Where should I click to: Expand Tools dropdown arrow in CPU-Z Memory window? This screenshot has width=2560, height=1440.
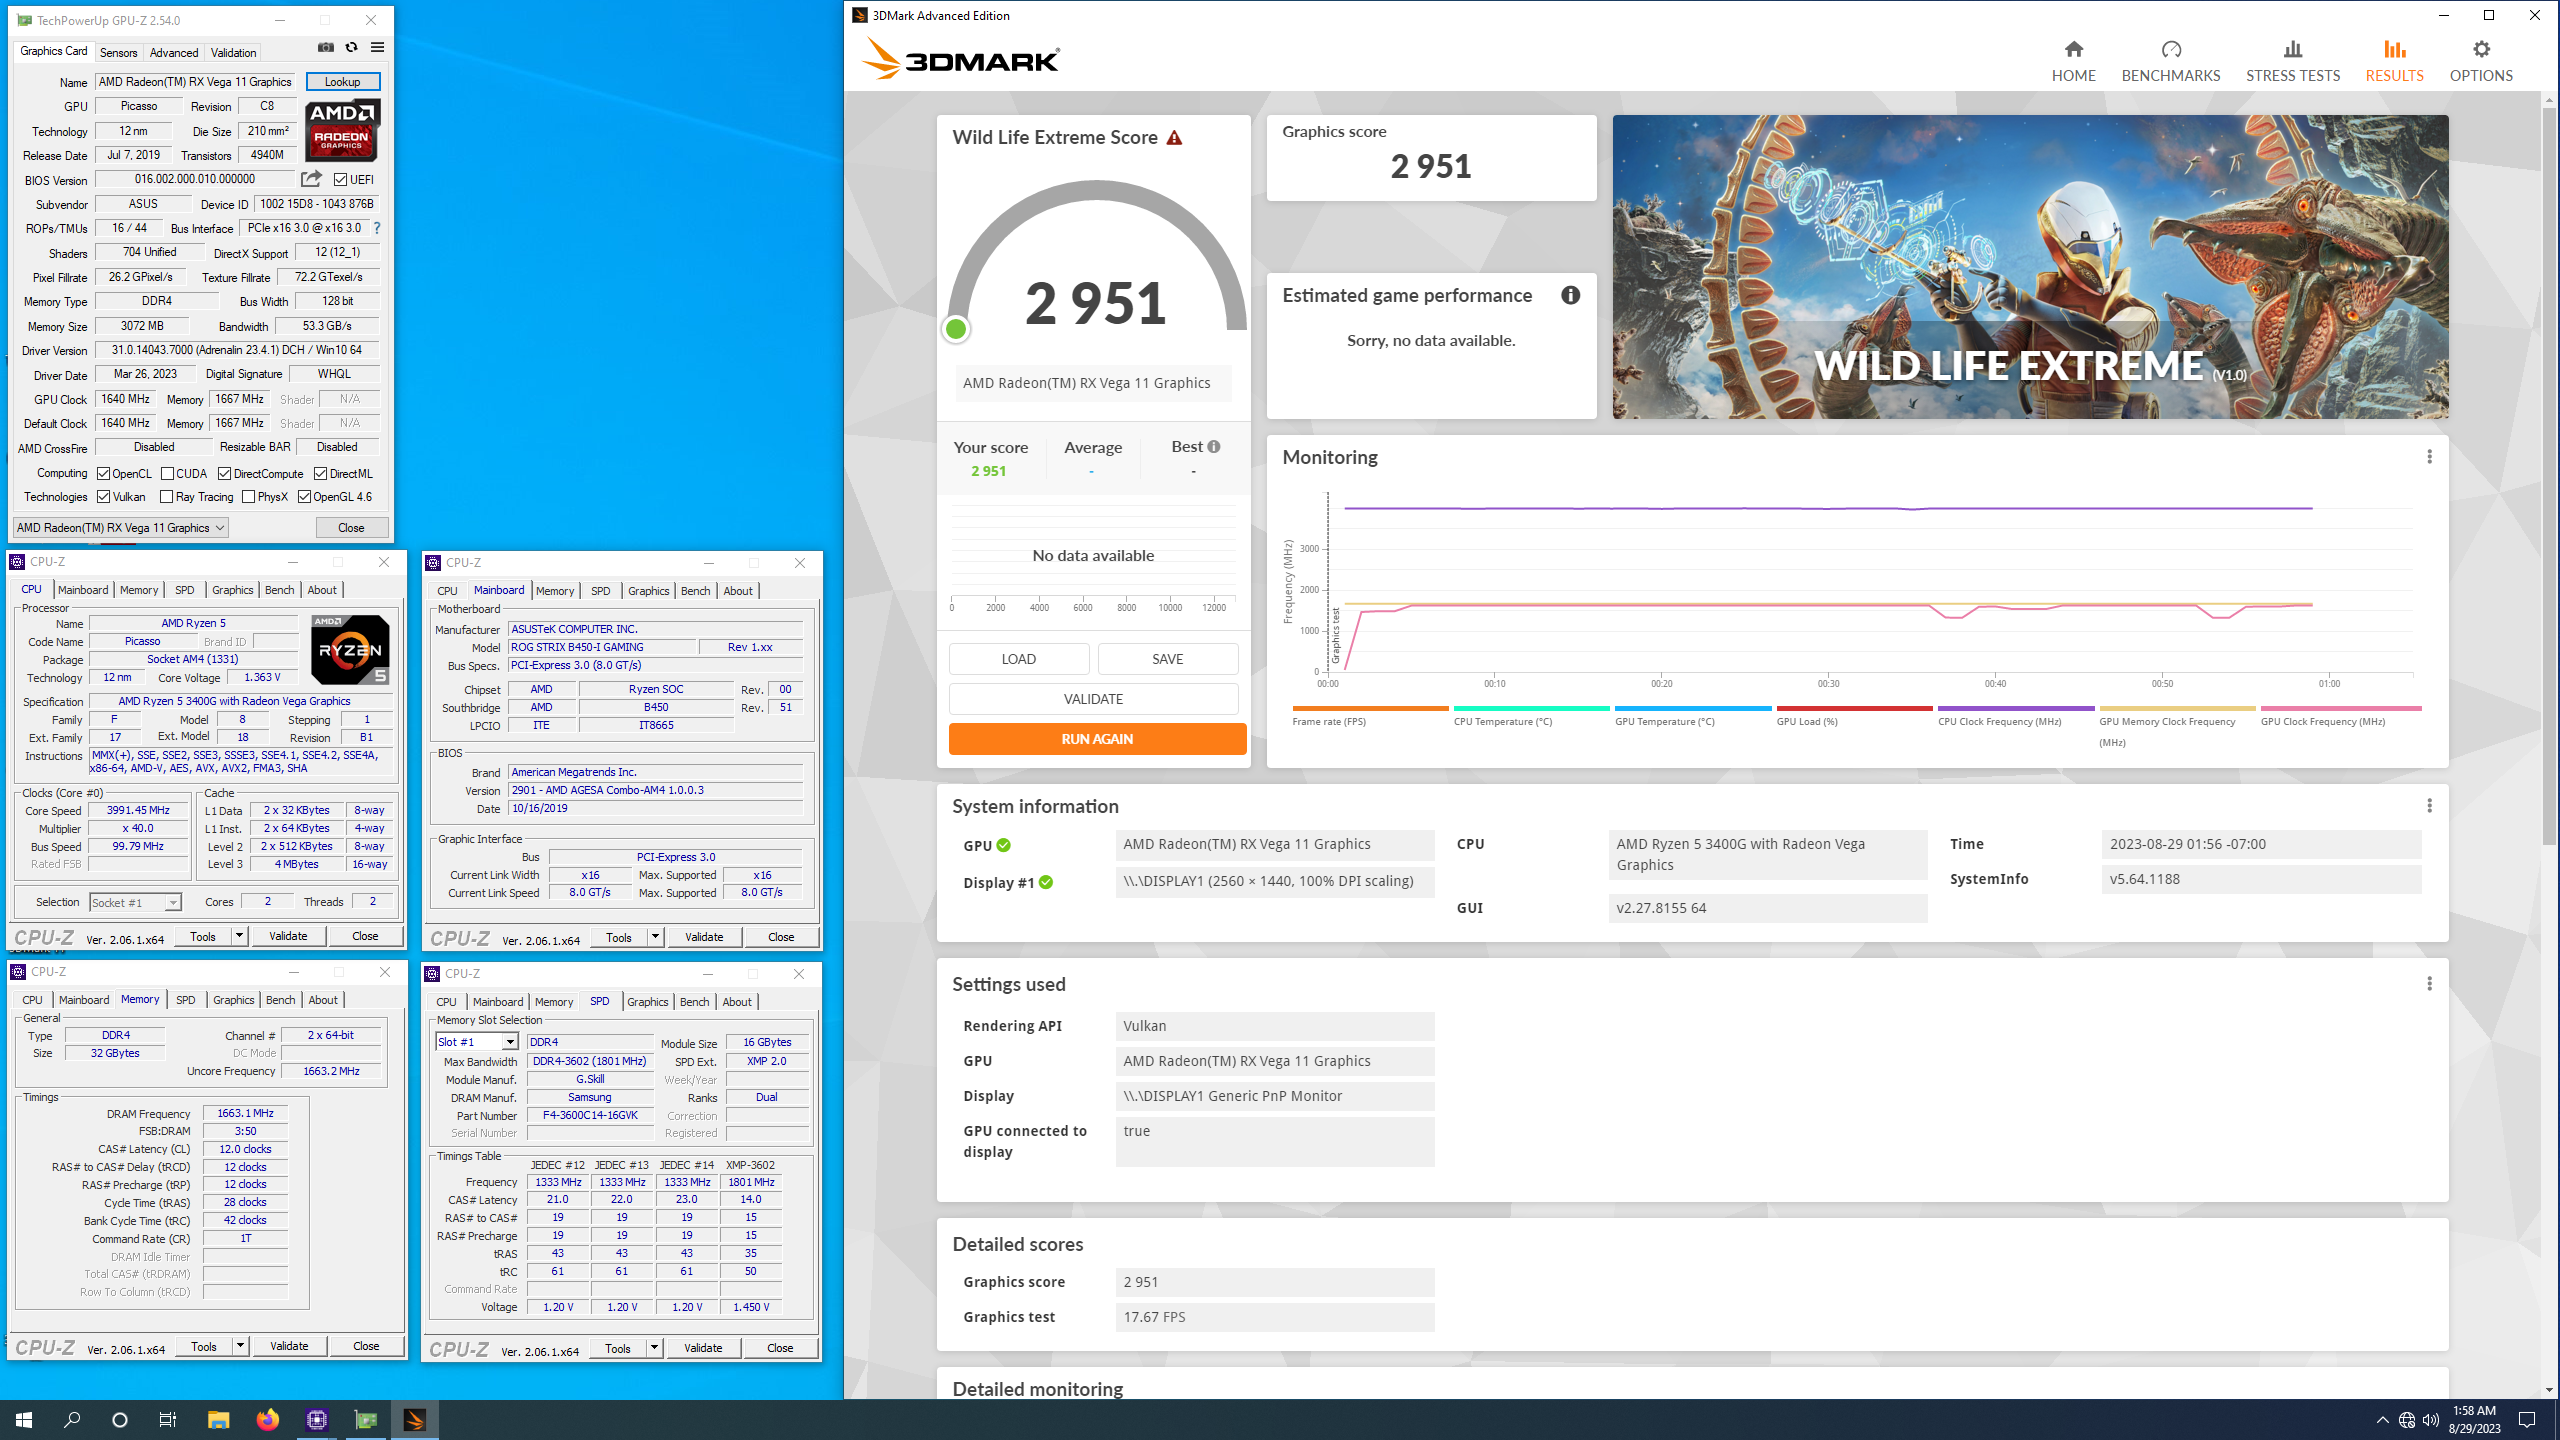240,1346
